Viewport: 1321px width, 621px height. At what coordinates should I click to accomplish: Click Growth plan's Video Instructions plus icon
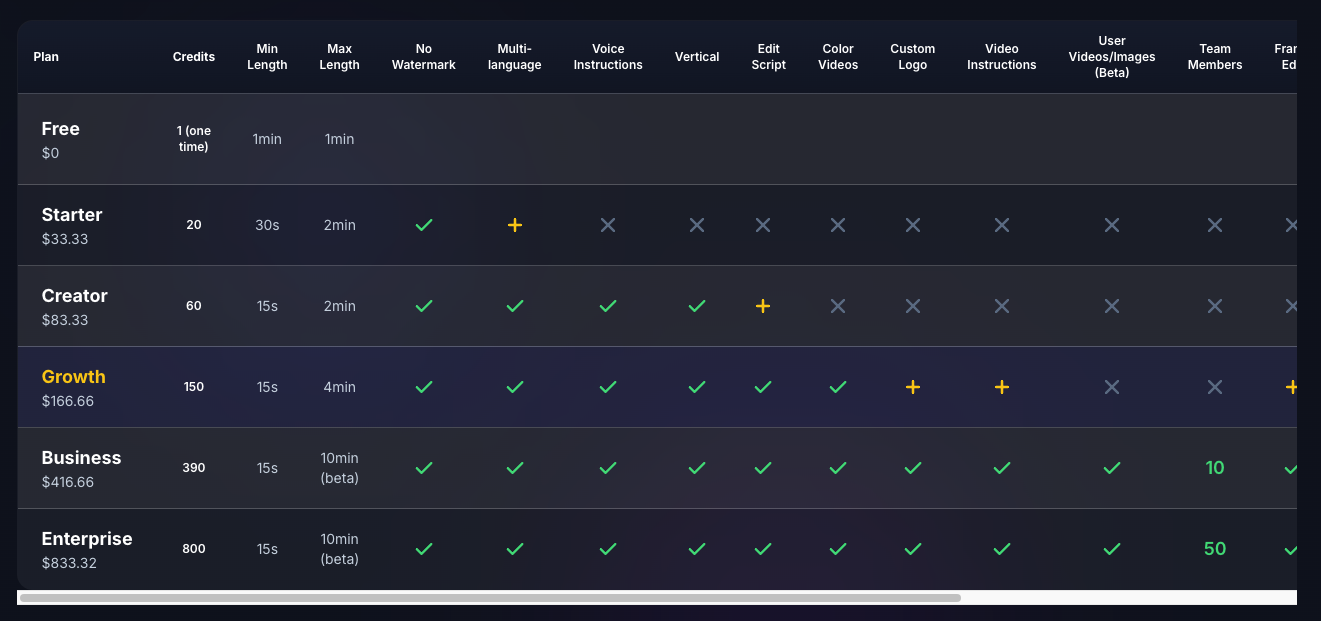tap(1002, 387)
